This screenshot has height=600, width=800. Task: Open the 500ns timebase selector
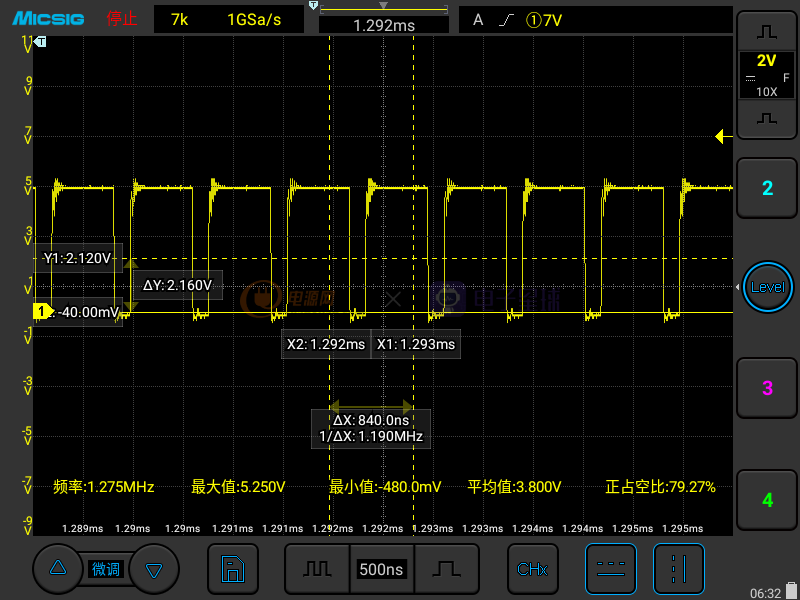[381, 569]
